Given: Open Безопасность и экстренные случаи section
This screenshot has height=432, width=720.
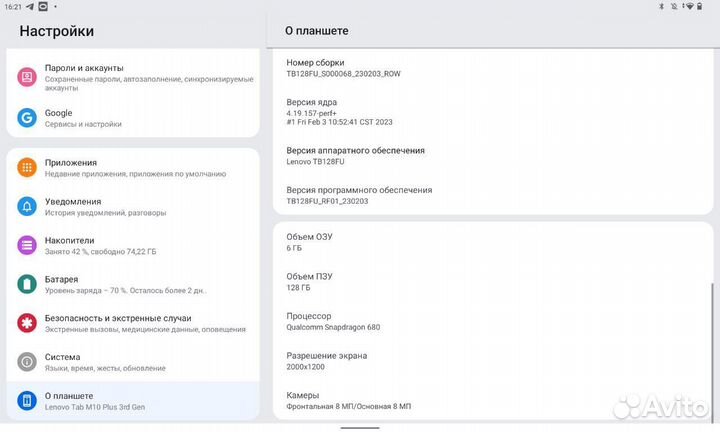Looking at the screenshot, I should [x=130, y=323].
